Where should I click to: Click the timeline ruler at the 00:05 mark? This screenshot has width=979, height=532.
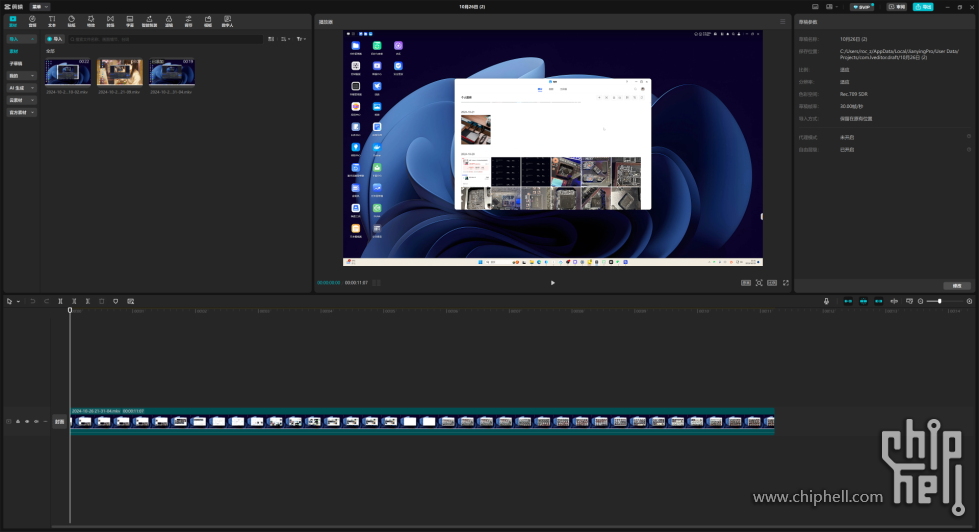388,310
